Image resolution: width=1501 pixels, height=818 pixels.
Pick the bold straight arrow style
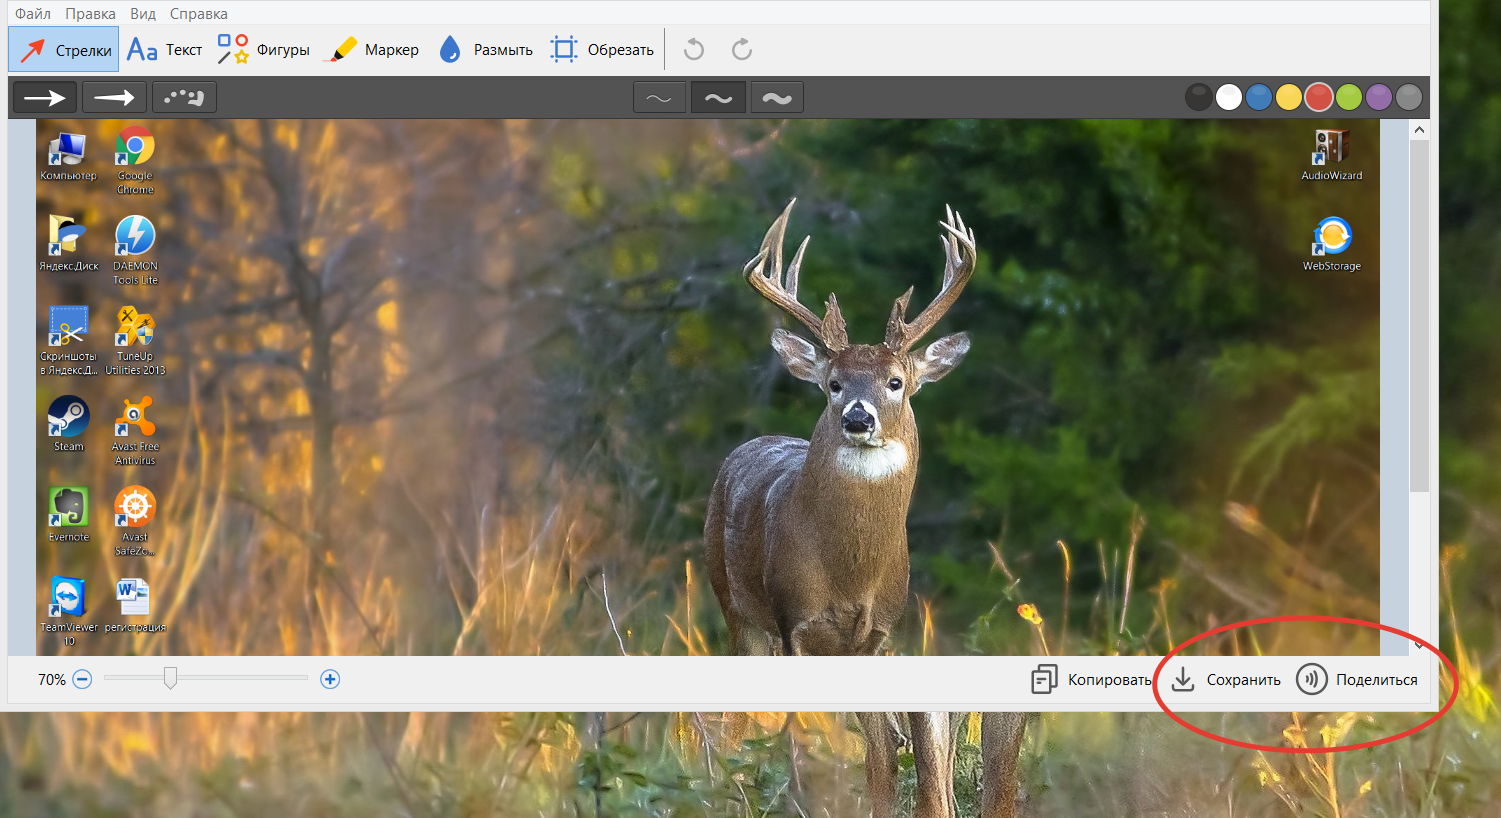click(45, 97)
